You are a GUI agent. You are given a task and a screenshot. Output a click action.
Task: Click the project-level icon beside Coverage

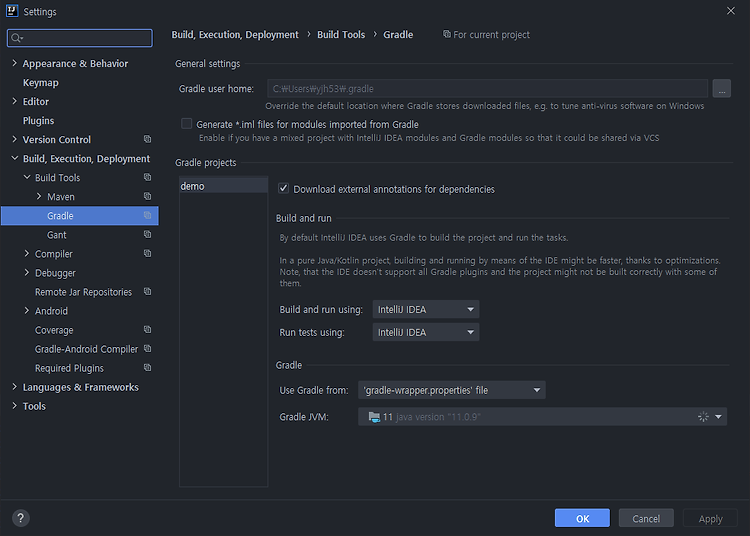pyautogui.click(x=147, y=329)
